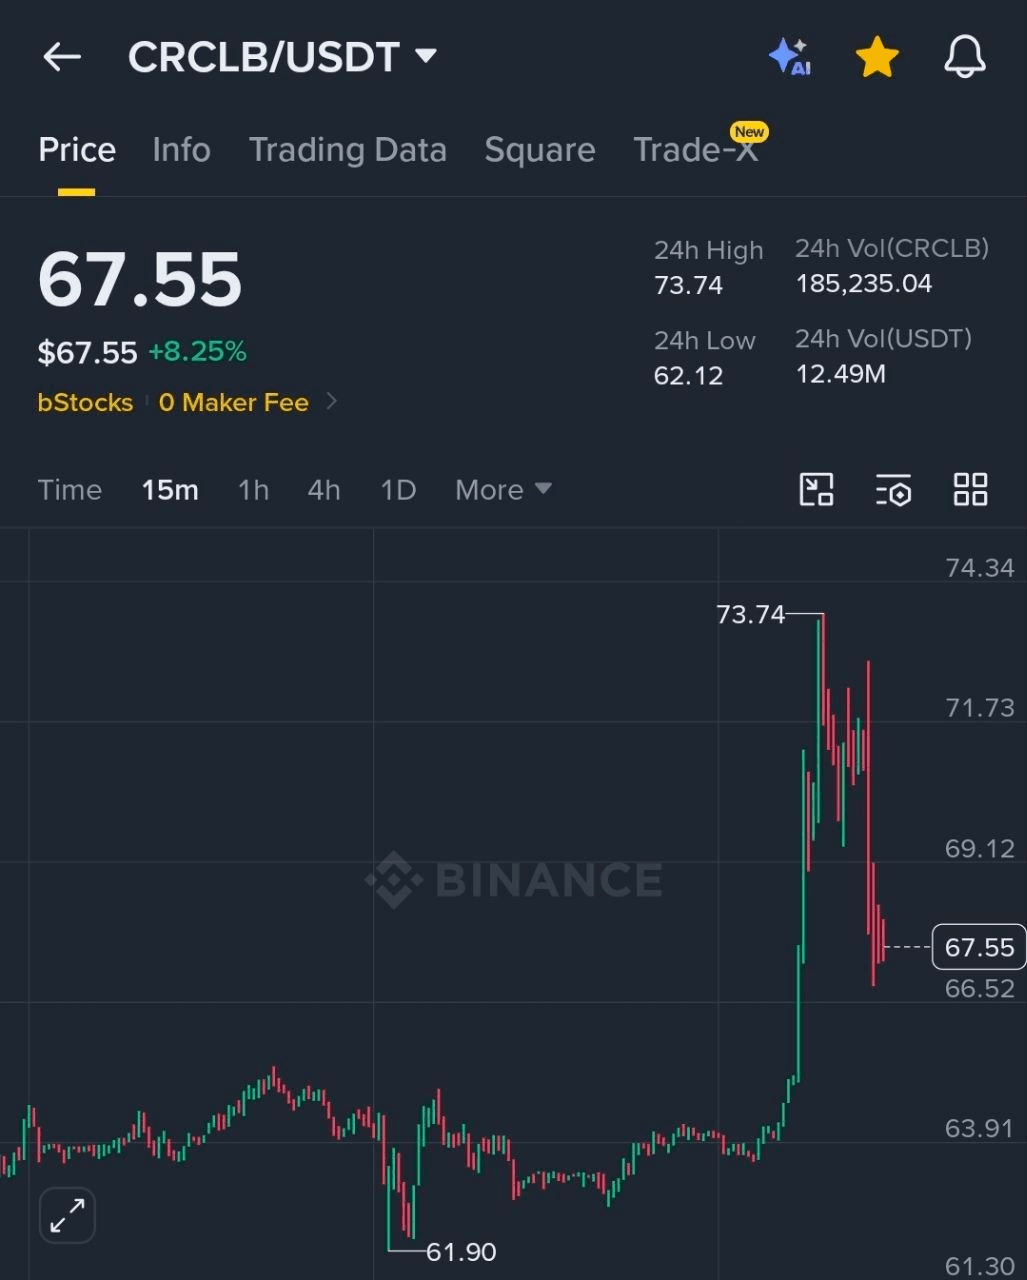The image size is (1027, 1280).
Task: Expand chart to fullscreen with arrows icon
Action: (67, 1216)
